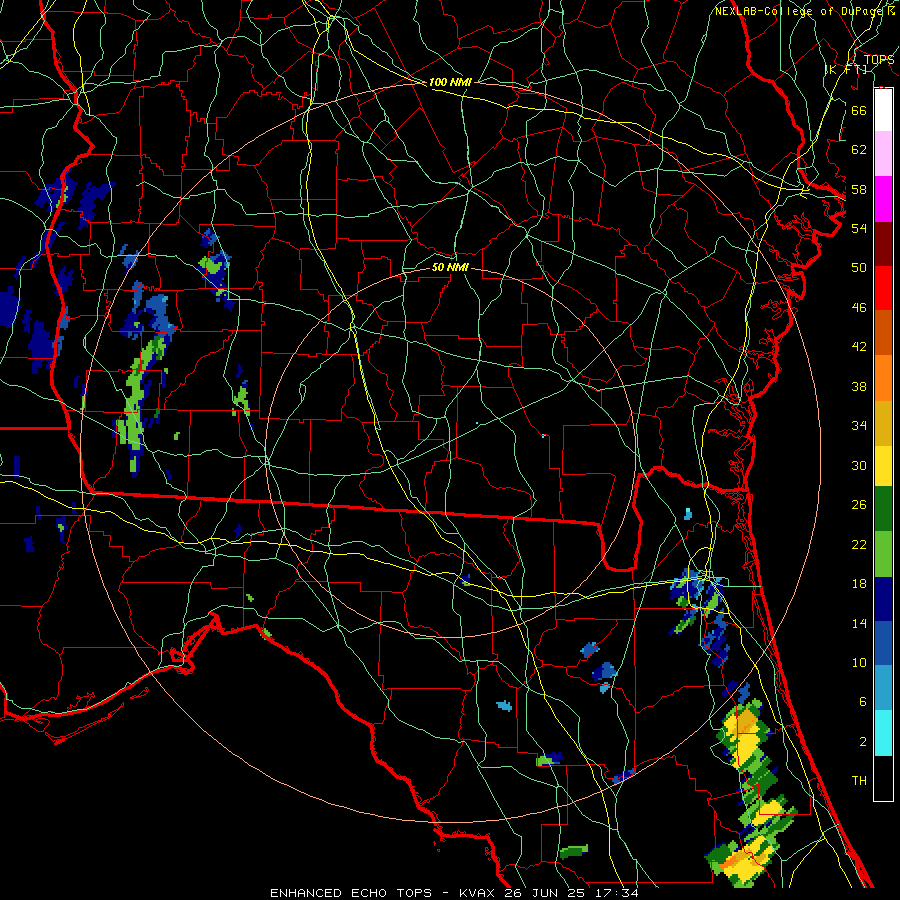This screenshot has width=900, height=900.
Task: Select the light pink legend swatch
Action: [x=883, y=154]
